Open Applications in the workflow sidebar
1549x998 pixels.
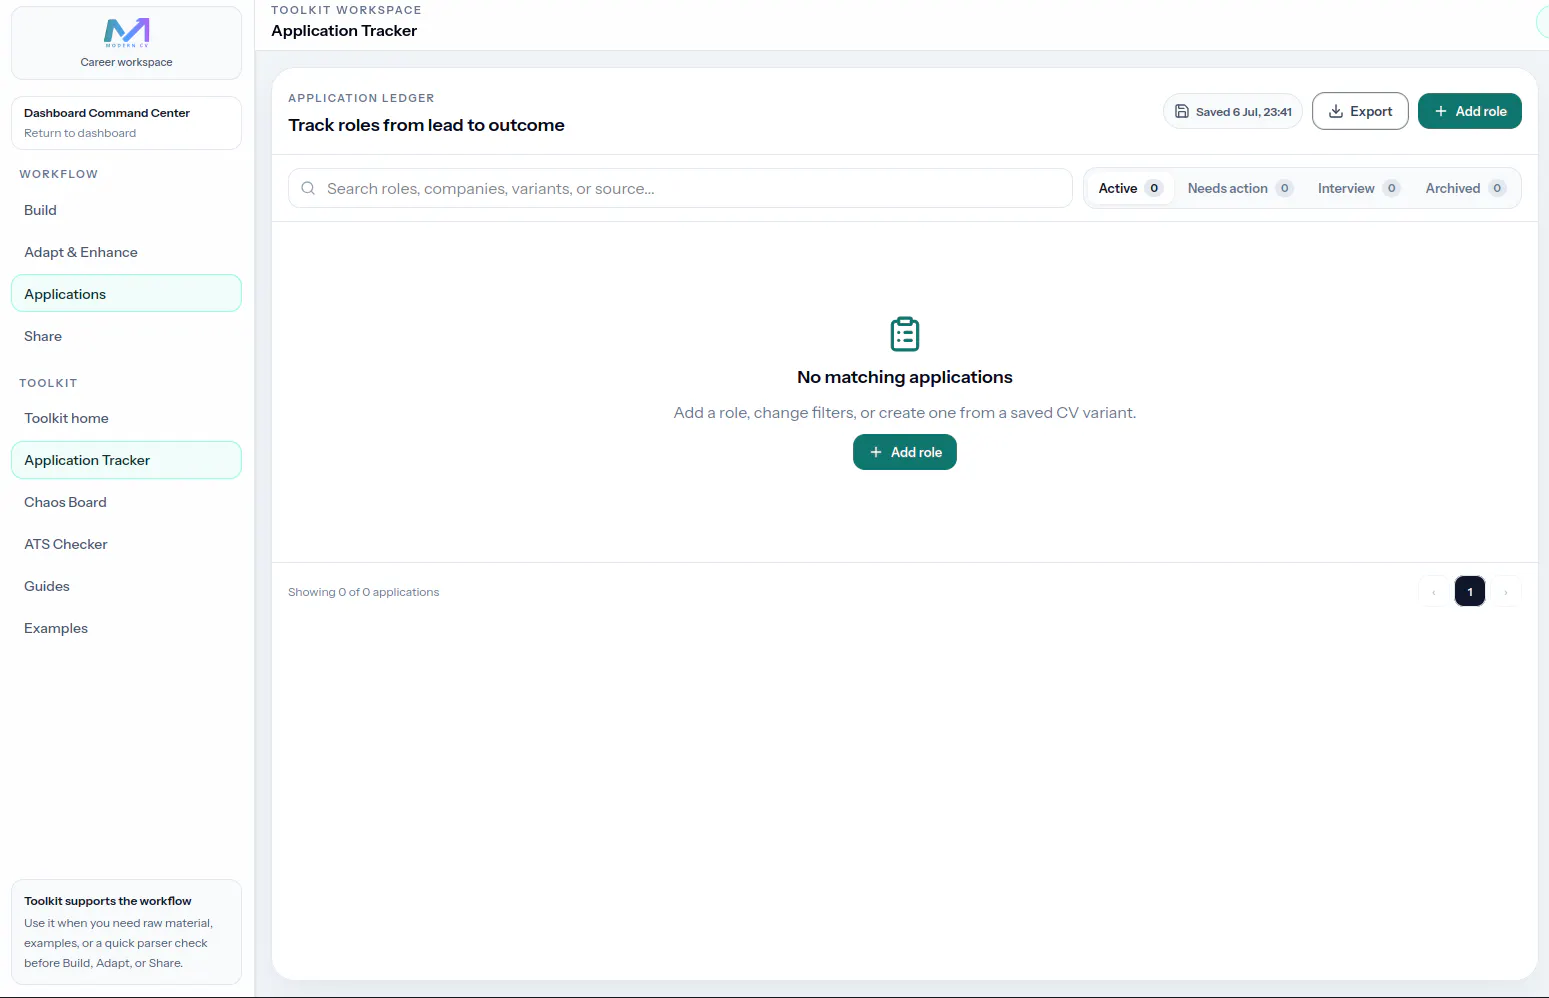point(126,294)
